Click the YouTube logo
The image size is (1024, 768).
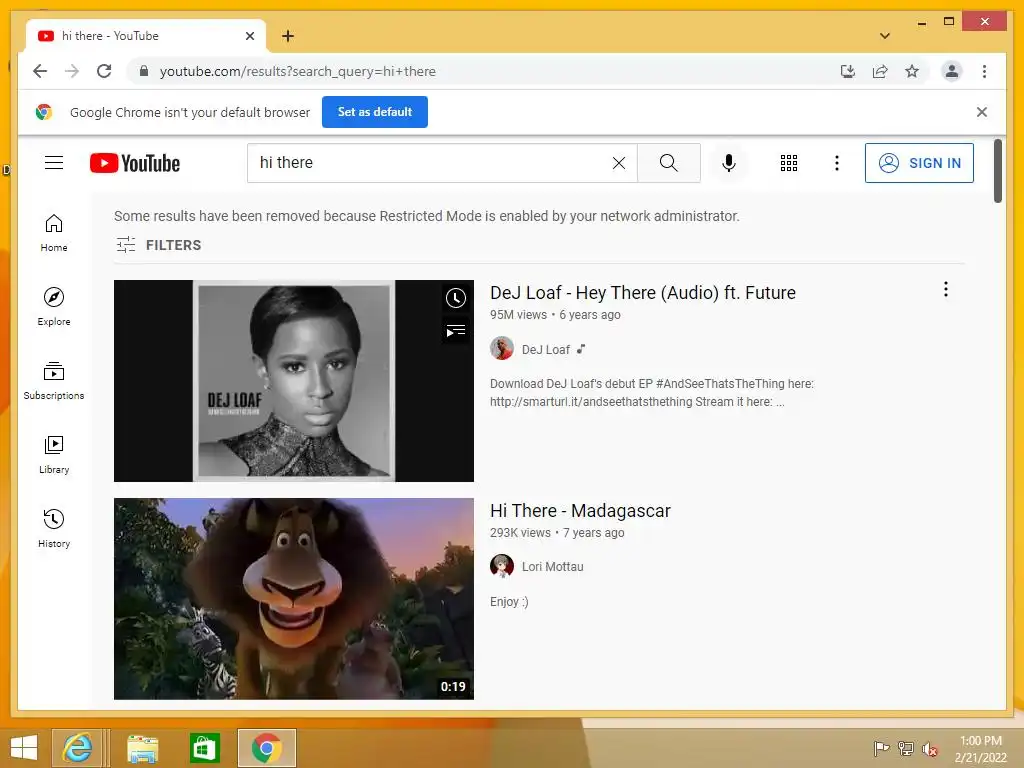point(135,163)
